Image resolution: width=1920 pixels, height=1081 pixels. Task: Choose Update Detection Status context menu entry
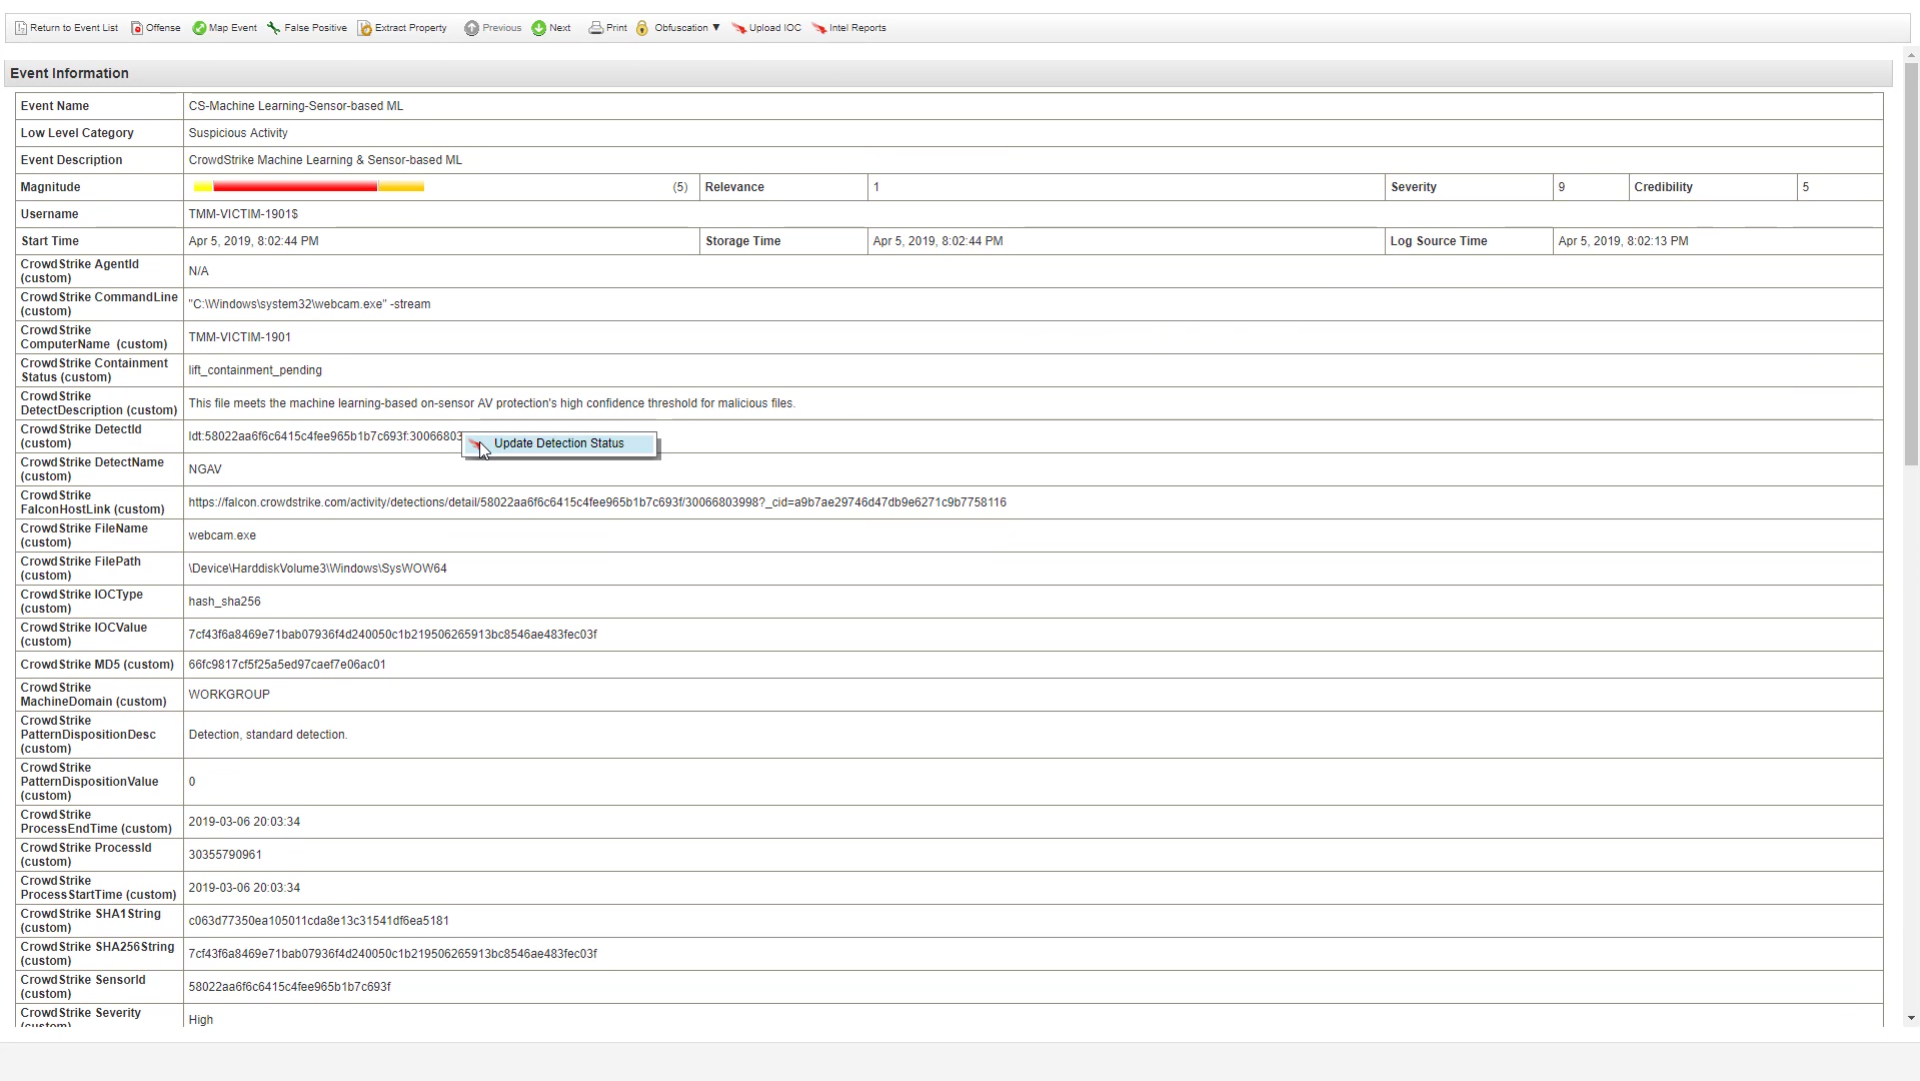[559, 444]
